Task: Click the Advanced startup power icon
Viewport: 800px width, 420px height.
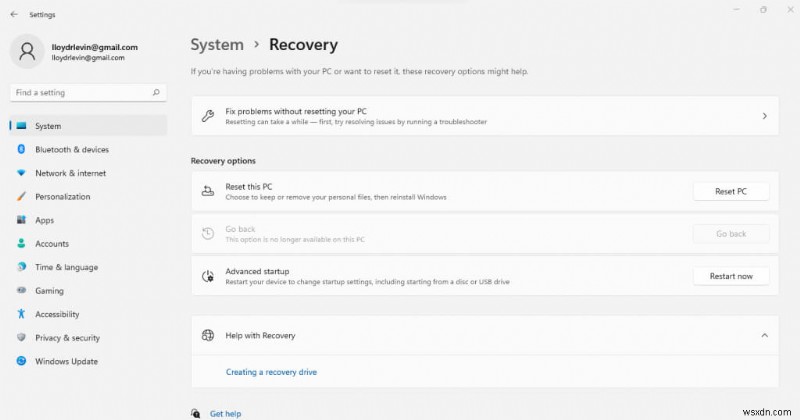Action: [x=208, y=276]
